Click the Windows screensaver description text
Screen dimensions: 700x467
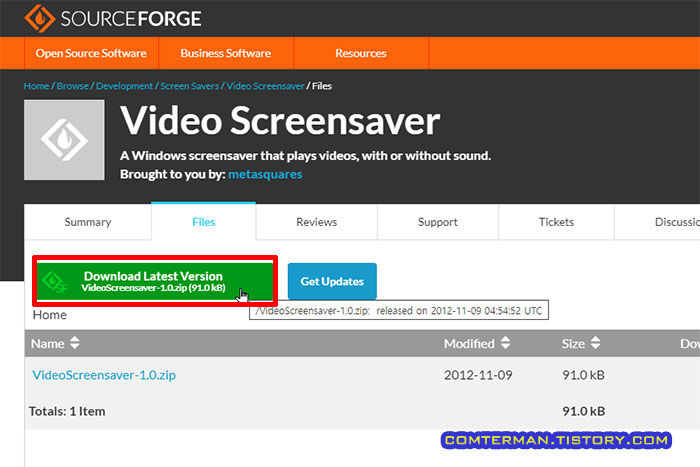click(305, 156)
